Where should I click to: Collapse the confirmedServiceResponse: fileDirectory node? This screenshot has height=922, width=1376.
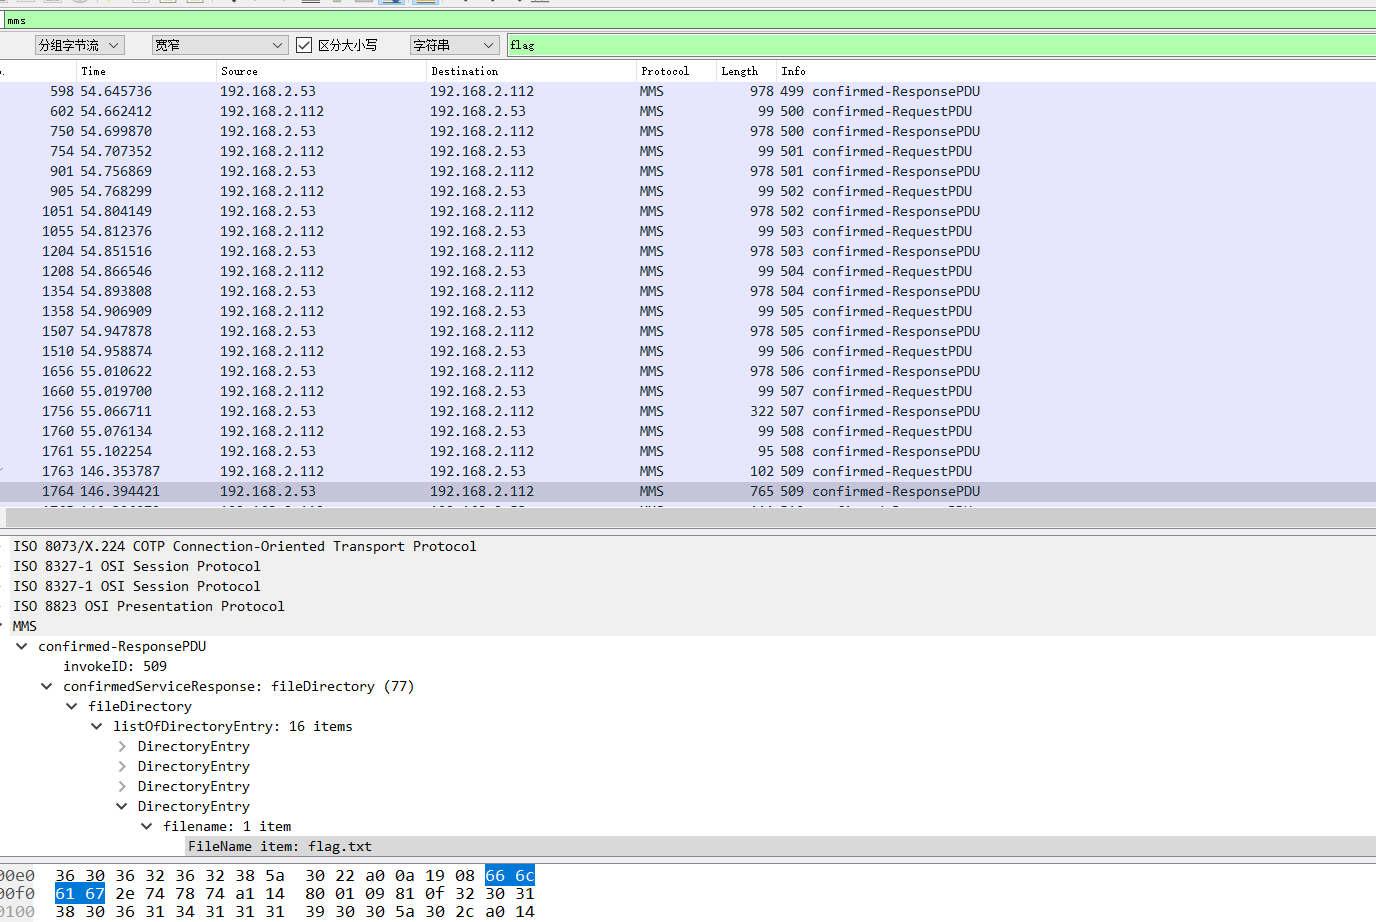click(x=46, y=686)
